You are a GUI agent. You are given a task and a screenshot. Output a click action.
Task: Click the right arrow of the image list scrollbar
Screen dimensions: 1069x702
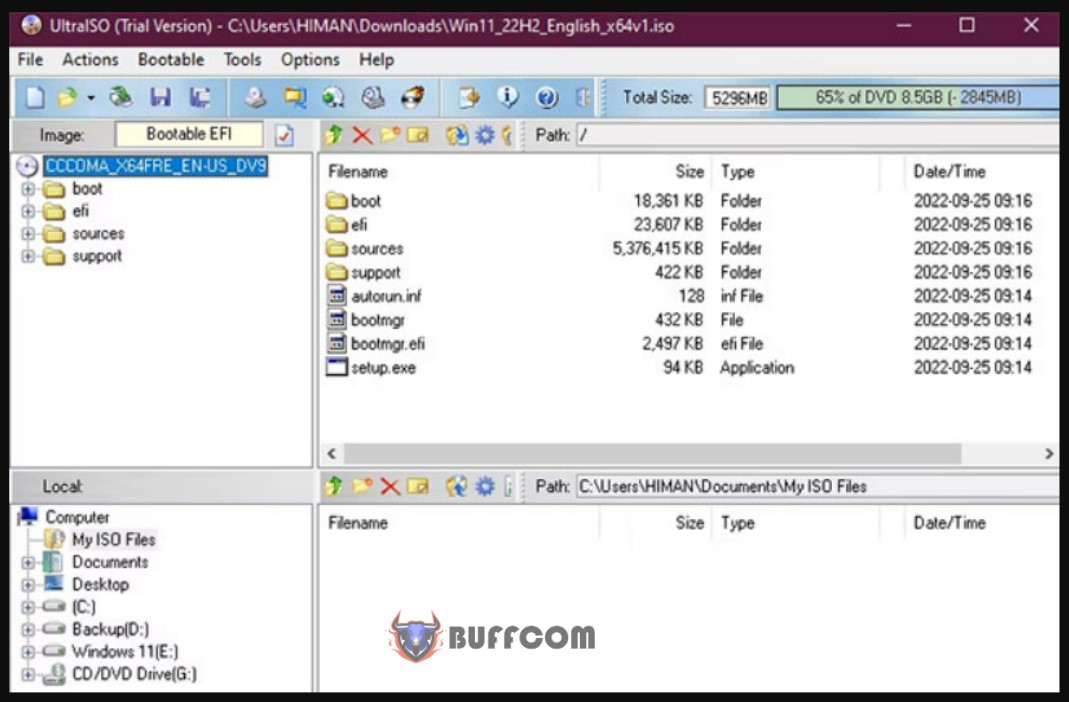(x=1049, y=453)
